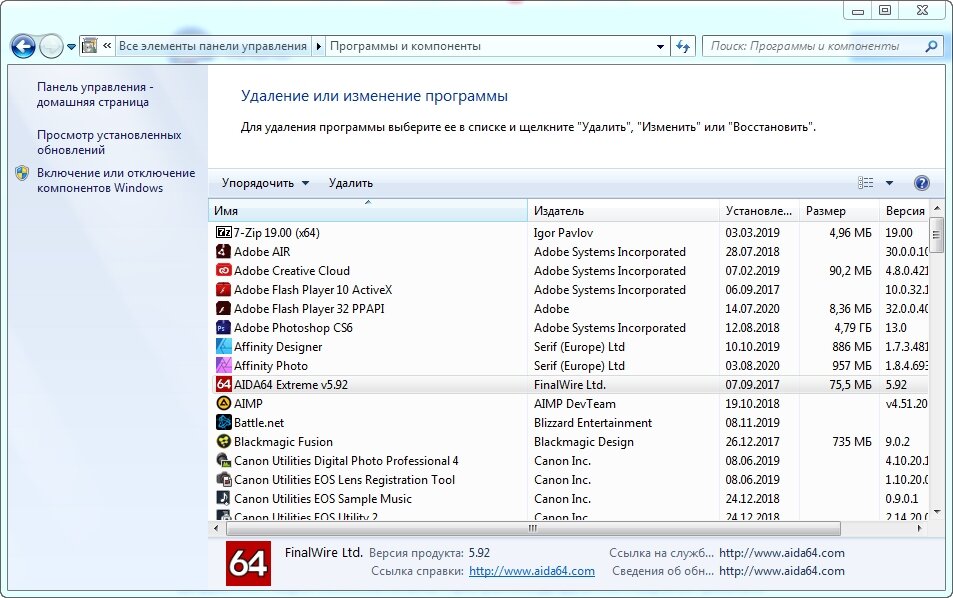Select the Affinity Designer entry
Screen dimensions: 953x598
point(278,346)
